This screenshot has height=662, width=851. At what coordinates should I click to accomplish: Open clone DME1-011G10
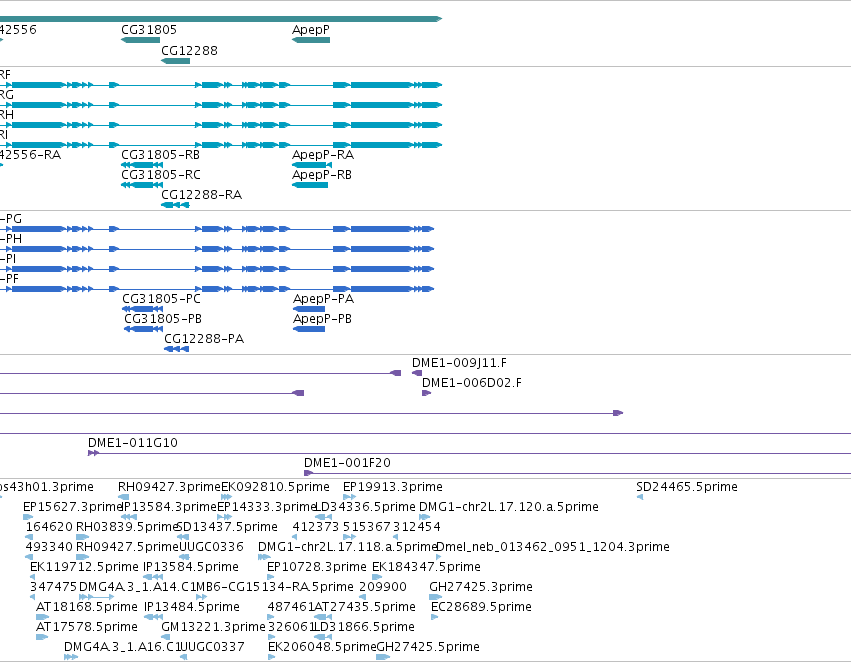point(132,443)
